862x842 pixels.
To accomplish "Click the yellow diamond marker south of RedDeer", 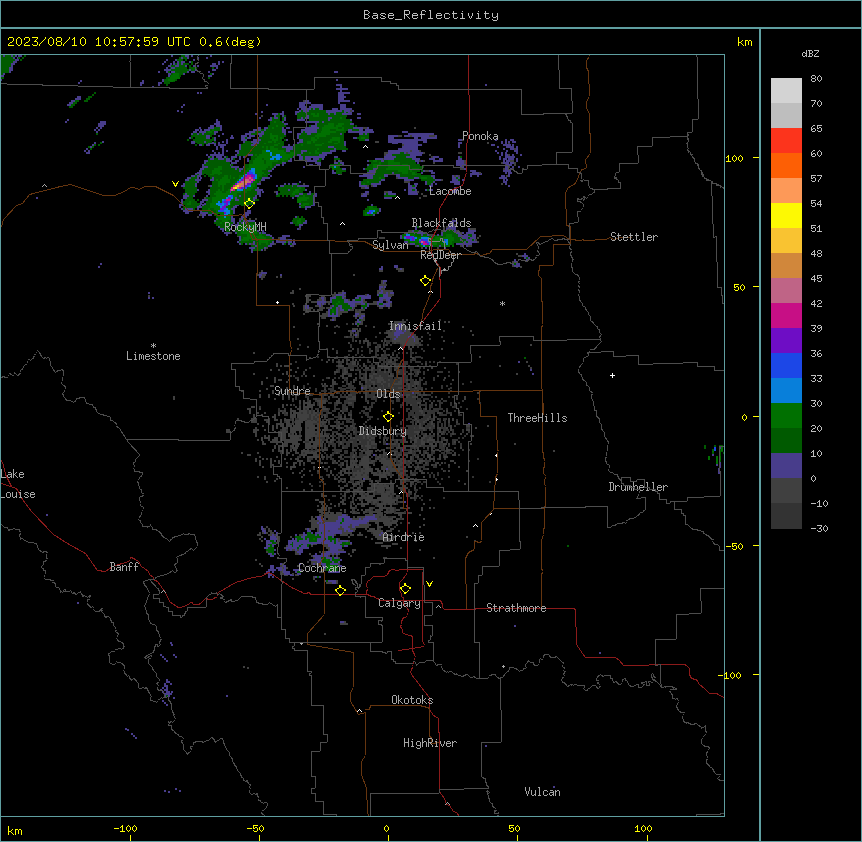I will 426,281.
